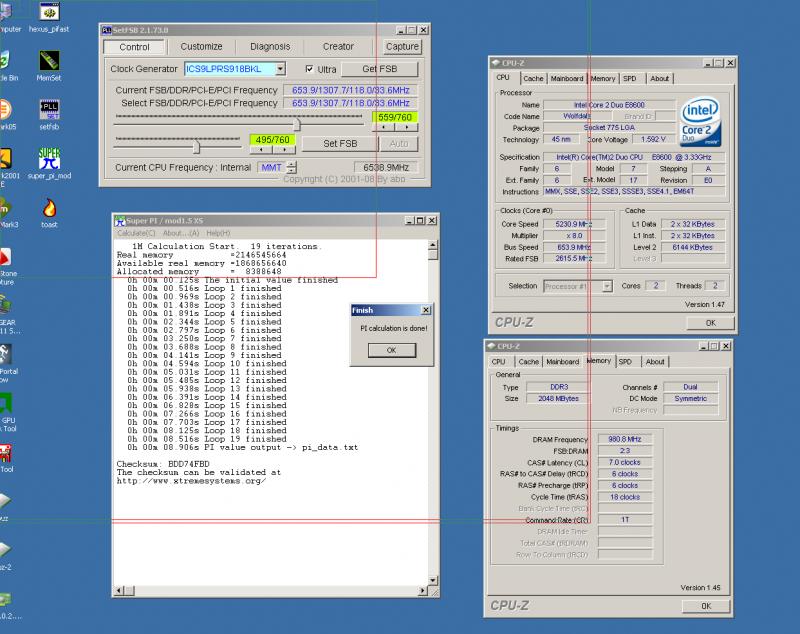
Task: Select the toast flame desktop icon
Action: (49, 208)
